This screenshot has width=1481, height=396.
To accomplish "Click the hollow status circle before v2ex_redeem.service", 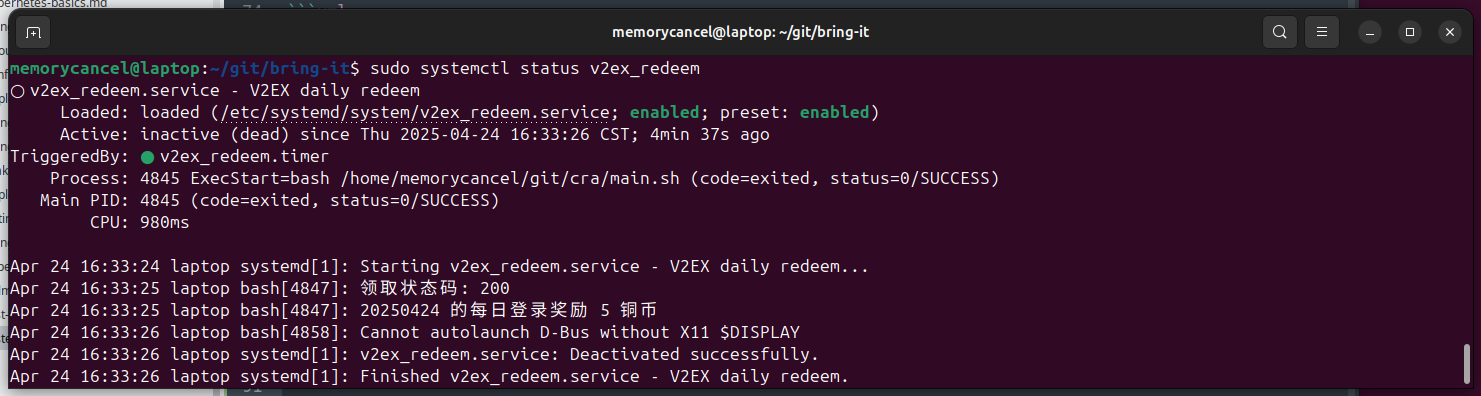I will click(17, 91).
